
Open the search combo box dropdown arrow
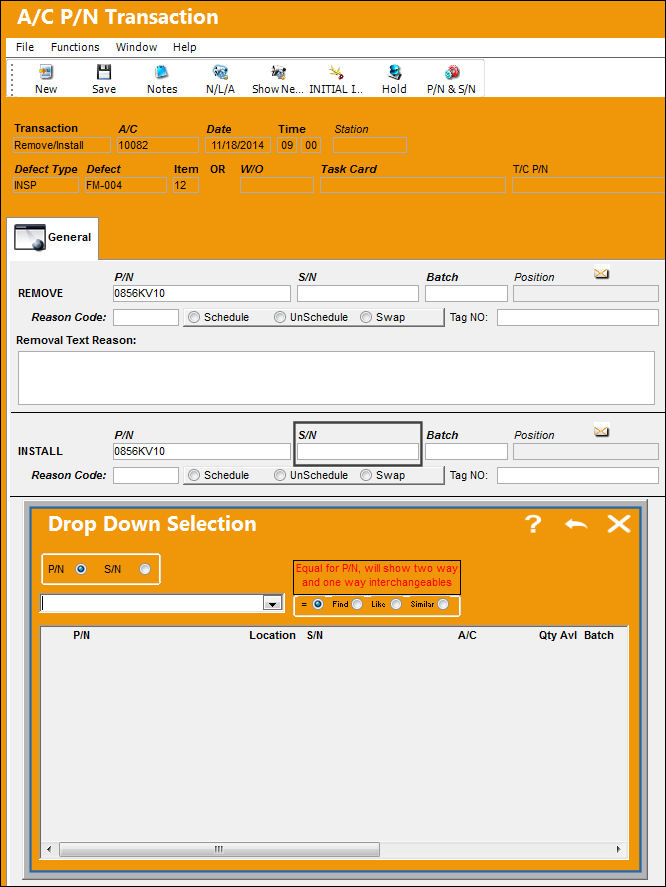[x=273, y=604]
